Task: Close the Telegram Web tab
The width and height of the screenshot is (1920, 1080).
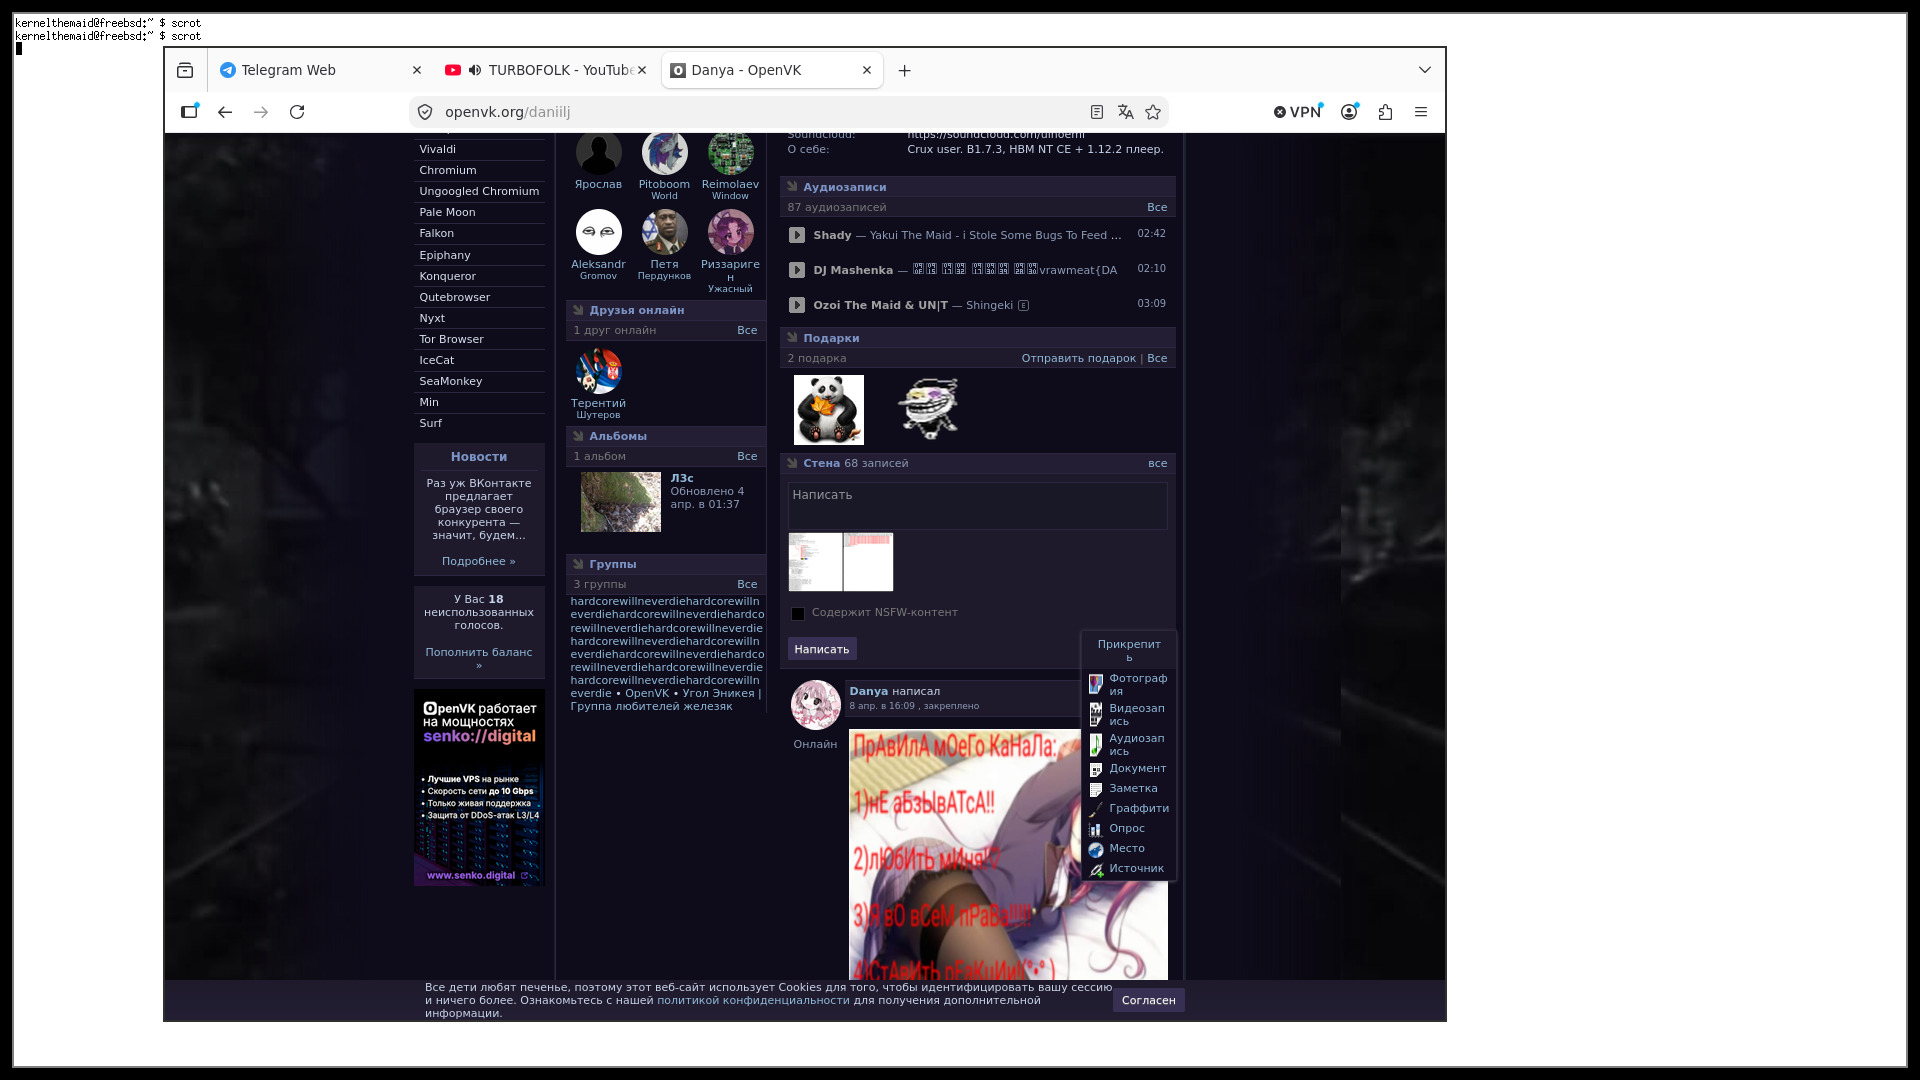Action: pyautogui.click(x=417, y=70)
